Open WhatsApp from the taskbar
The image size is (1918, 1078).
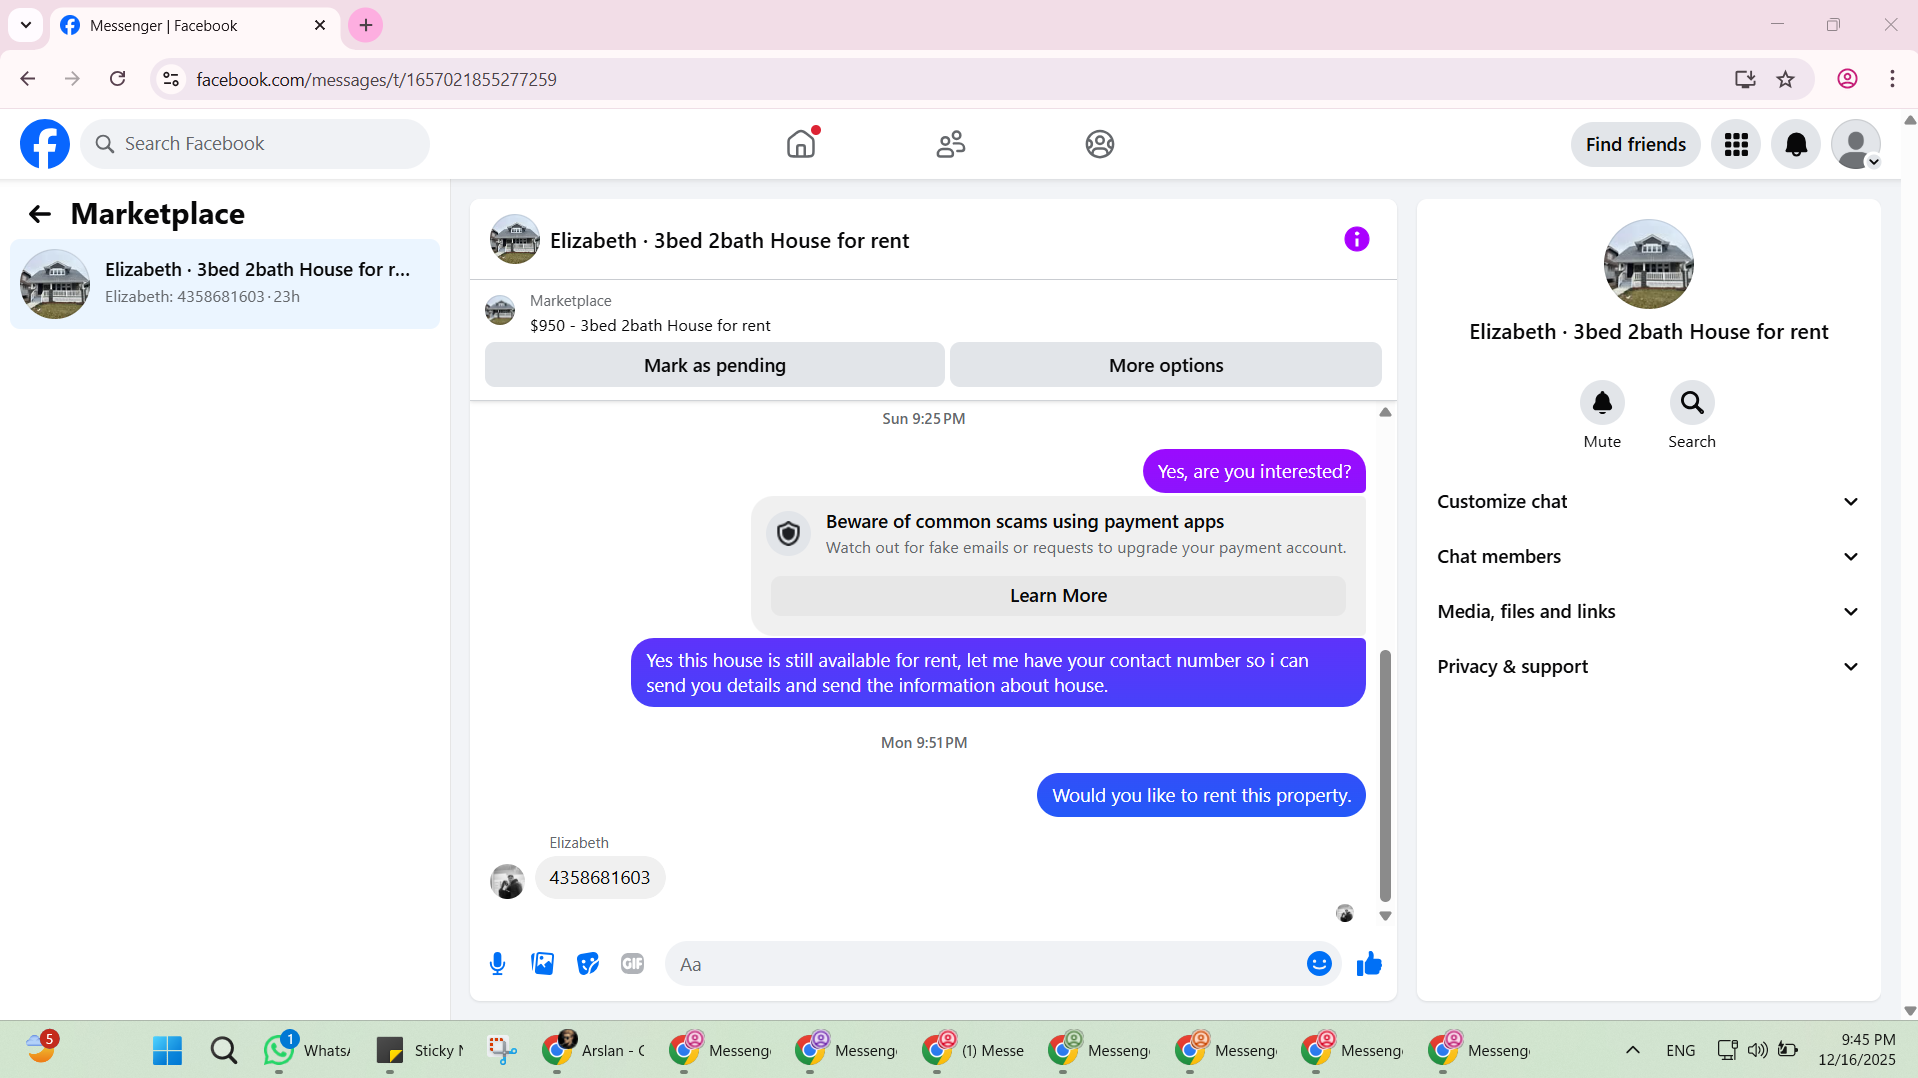[x=307, y=1051]
